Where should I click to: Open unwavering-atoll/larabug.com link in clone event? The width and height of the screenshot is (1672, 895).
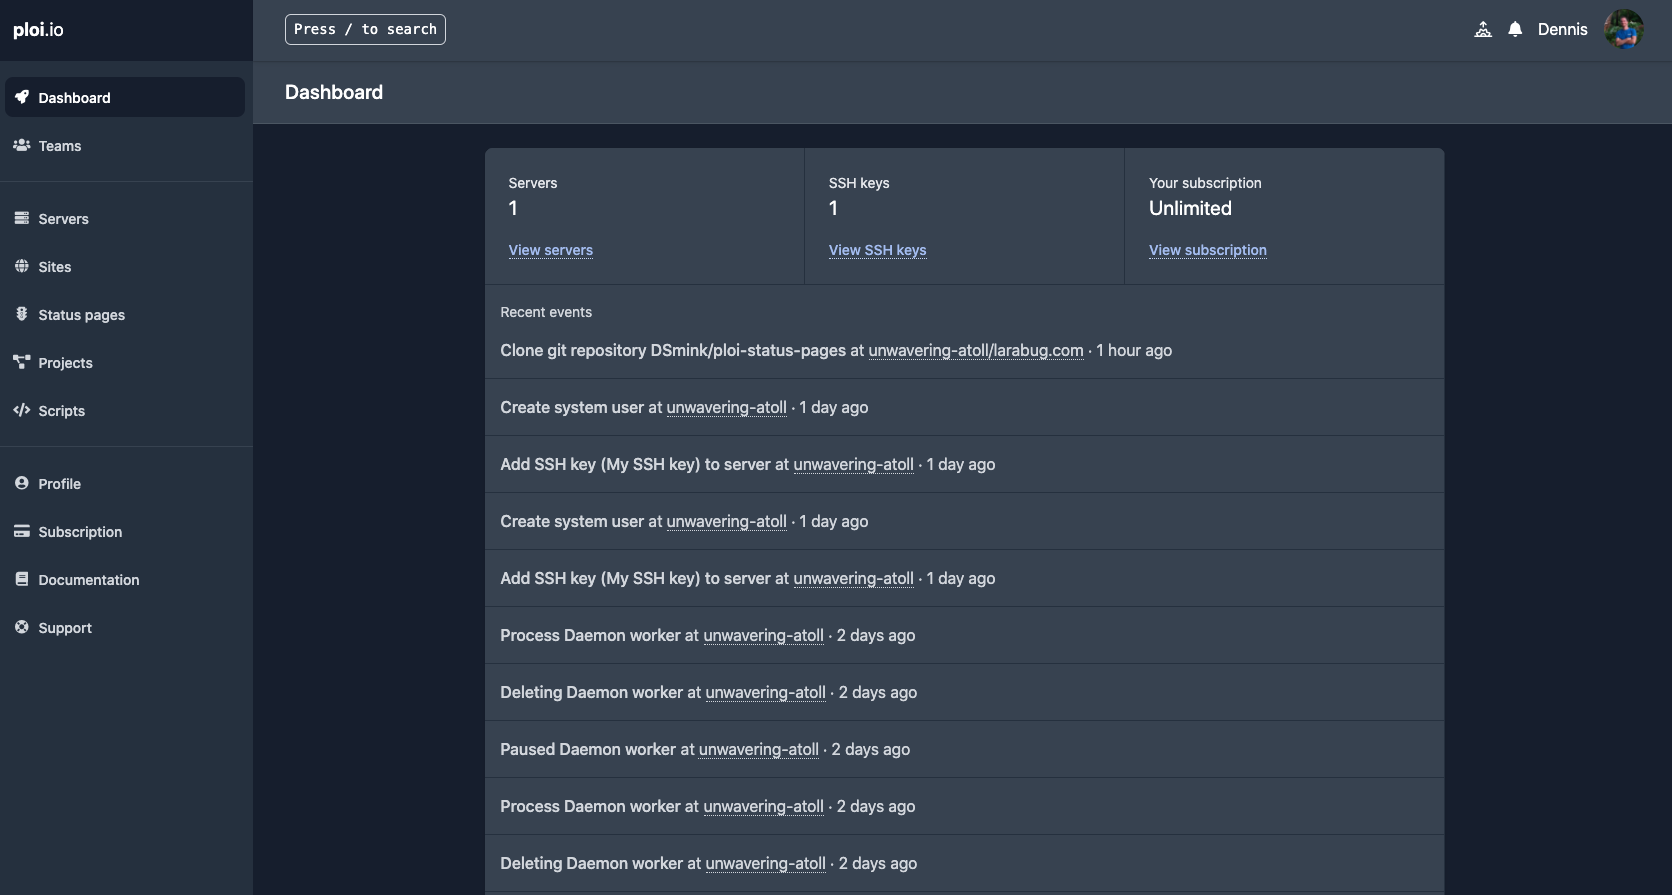[976, 350]
